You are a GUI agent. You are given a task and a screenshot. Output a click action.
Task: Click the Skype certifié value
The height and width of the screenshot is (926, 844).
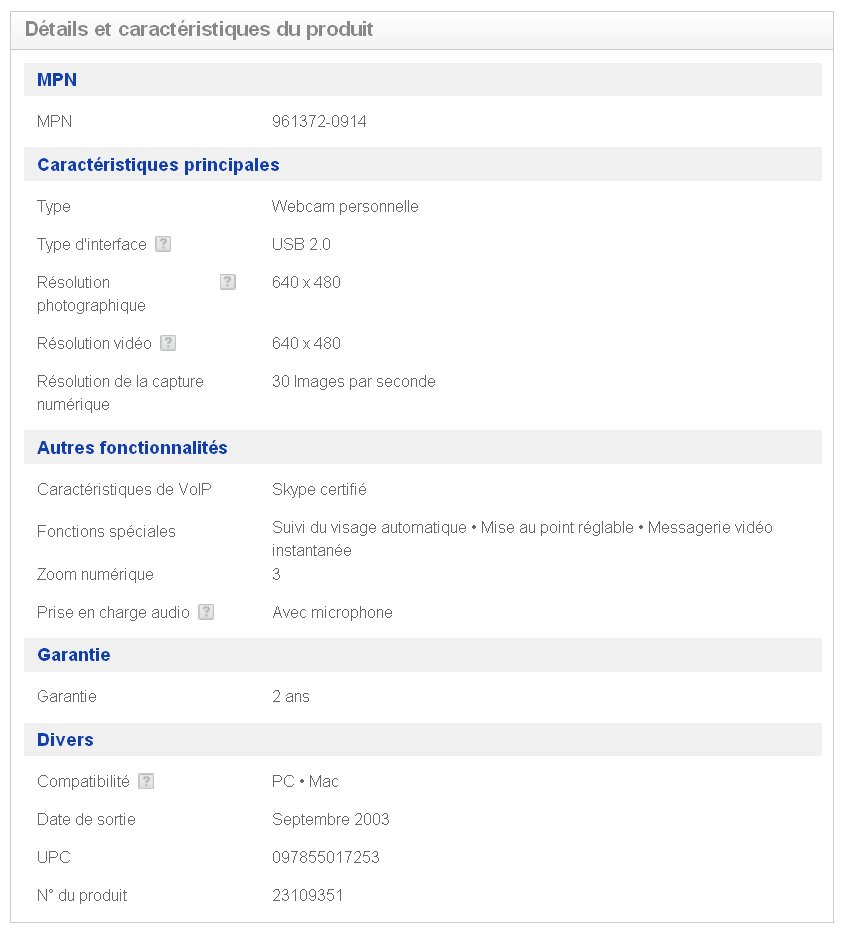click(x=319, y=490)
